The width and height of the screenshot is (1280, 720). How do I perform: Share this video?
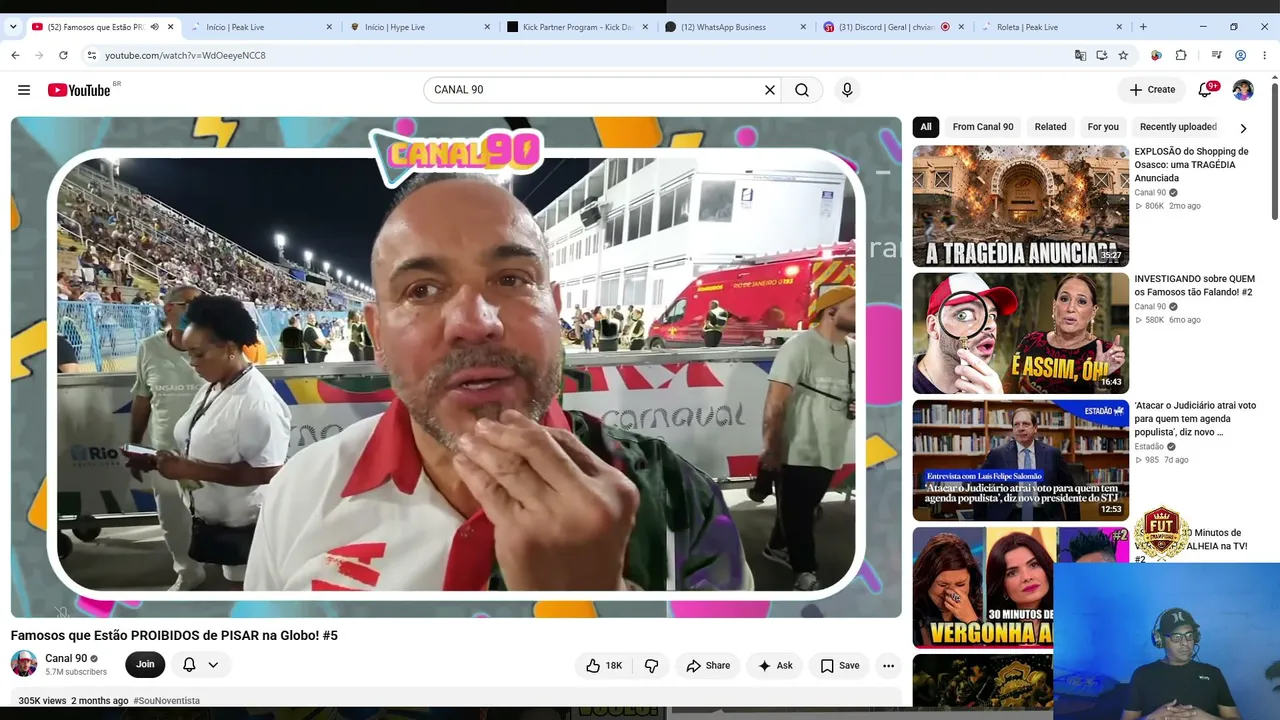[707, 665]
